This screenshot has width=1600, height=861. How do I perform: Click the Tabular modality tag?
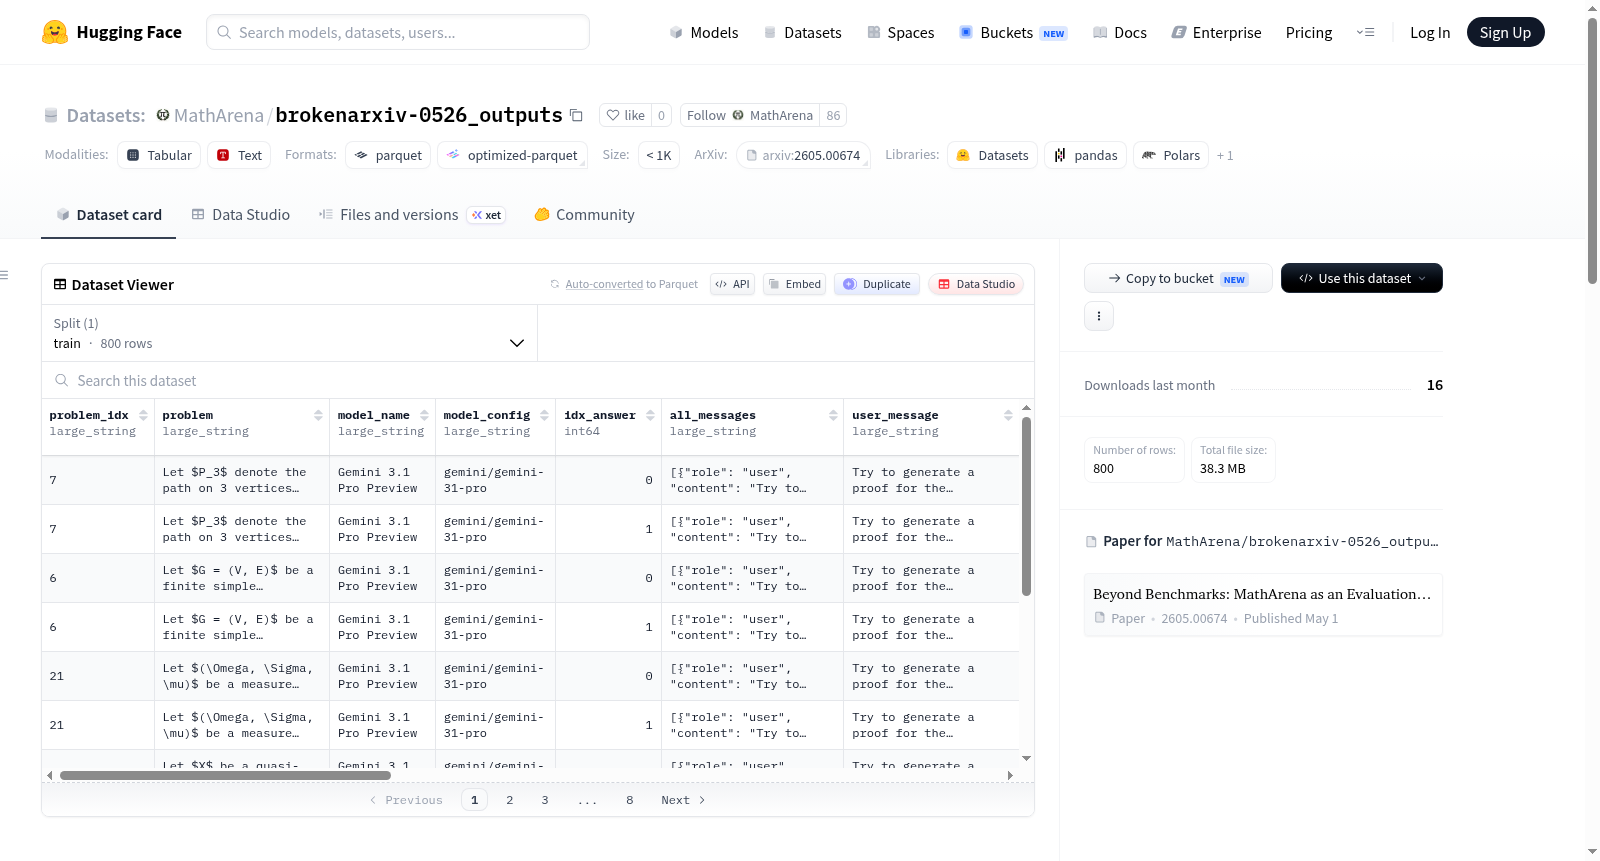159,155
